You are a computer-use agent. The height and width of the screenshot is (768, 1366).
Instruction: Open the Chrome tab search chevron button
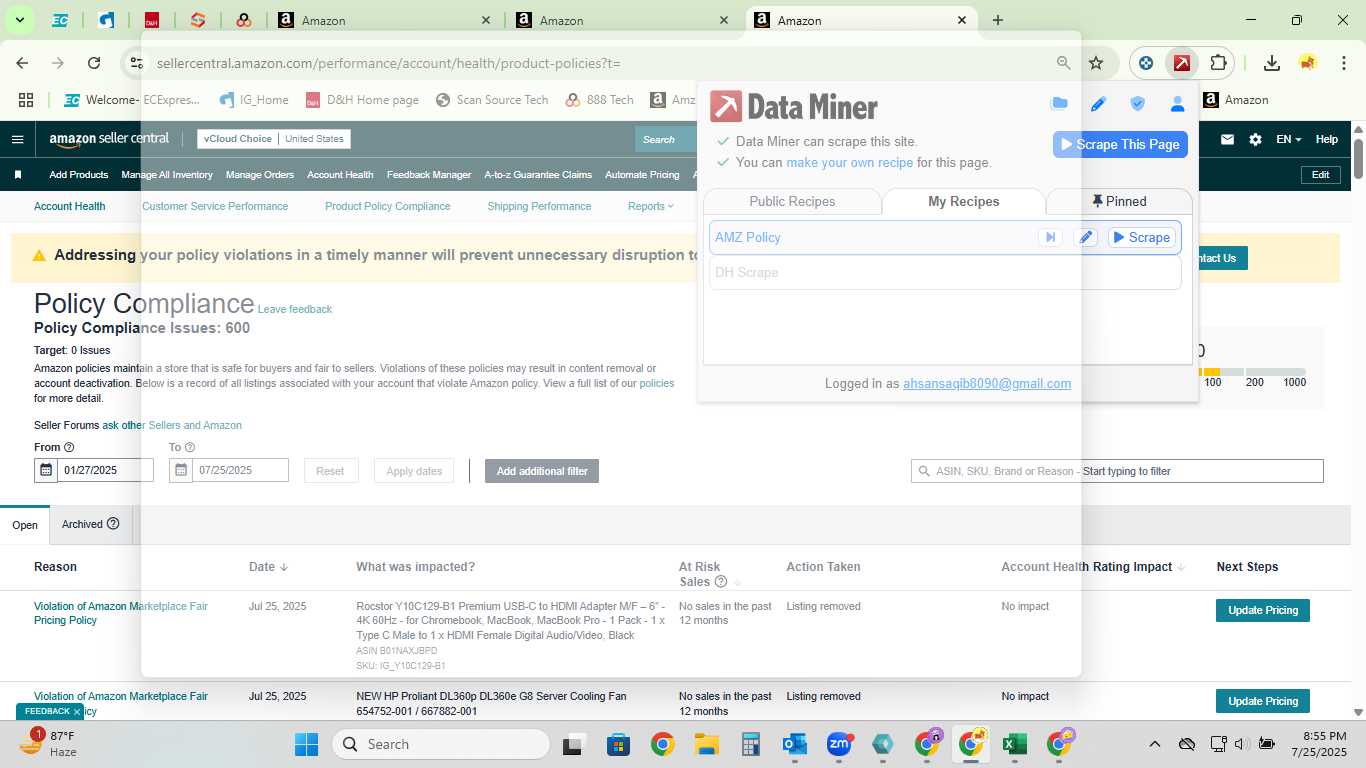tap(19, 20)
